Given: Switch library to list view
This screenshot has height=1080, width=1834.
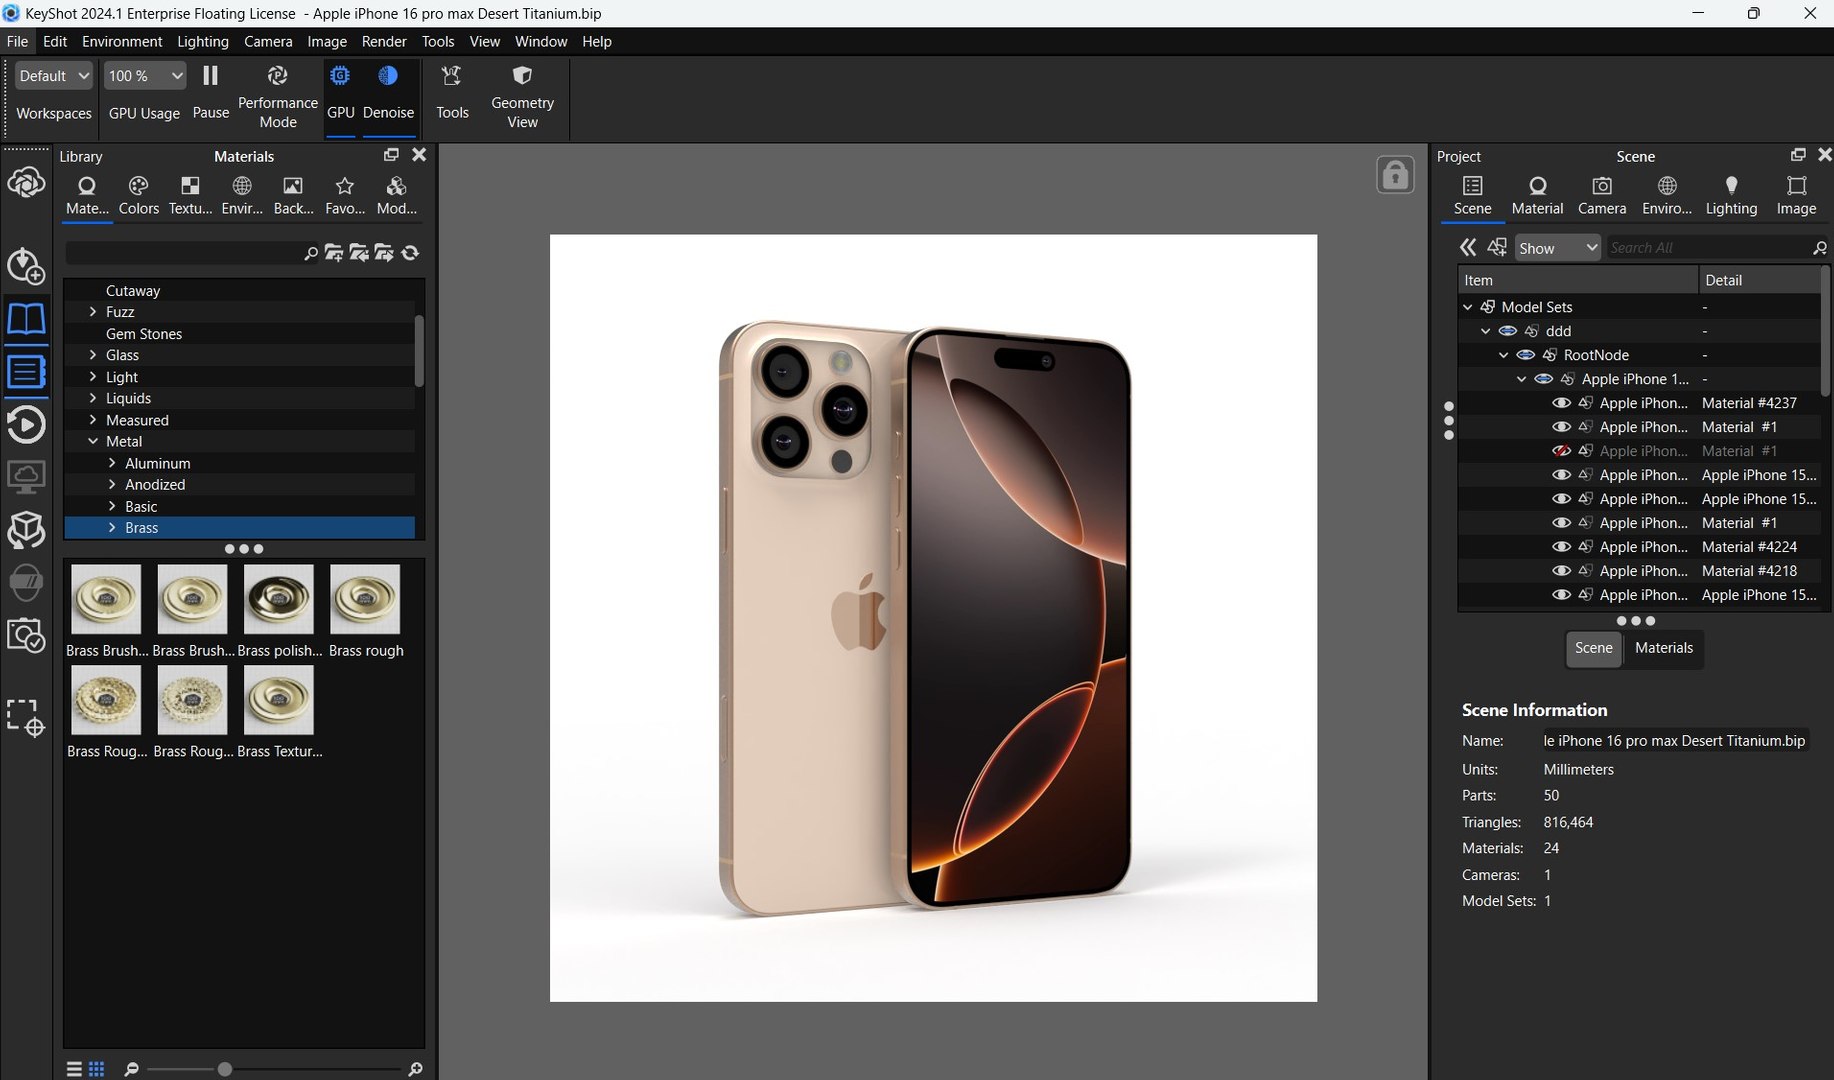Looking at the screenshot, I should pyautogui.click(x=74, y=1069).
